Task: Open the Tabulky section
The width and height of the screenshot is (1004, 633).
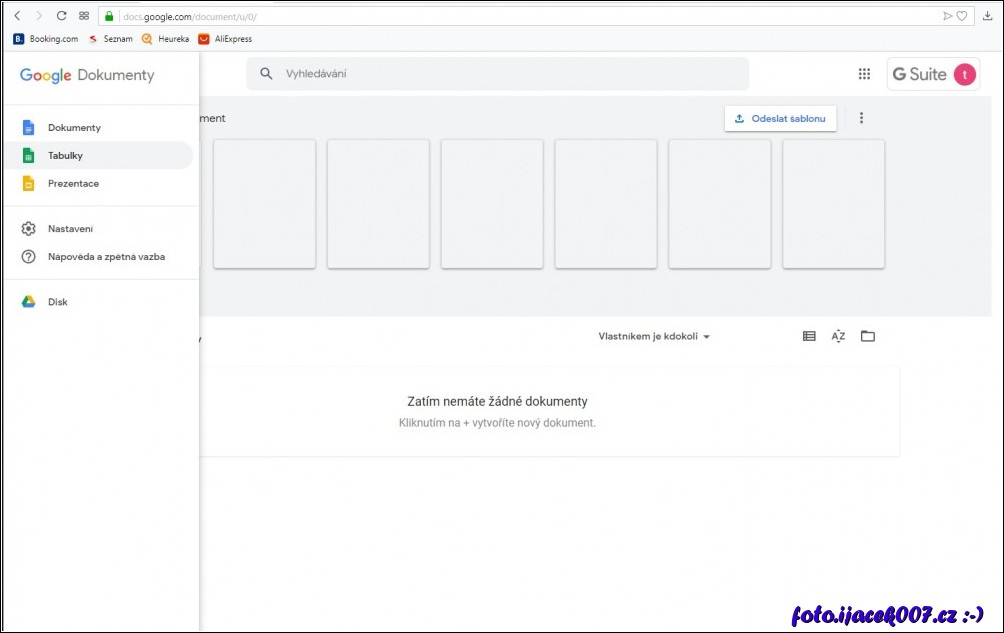Action: tap(66, 155)
